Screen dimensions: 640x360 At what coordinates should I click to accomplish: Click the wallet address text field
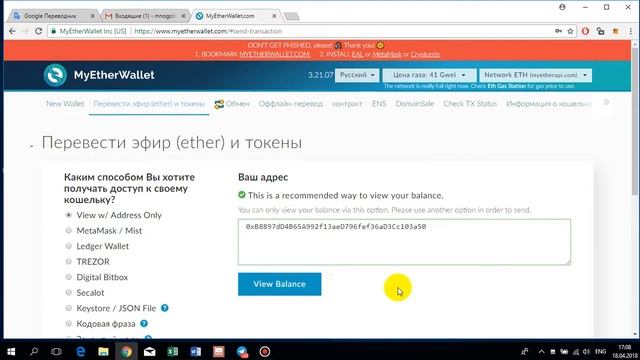click(x=404, y=242)
